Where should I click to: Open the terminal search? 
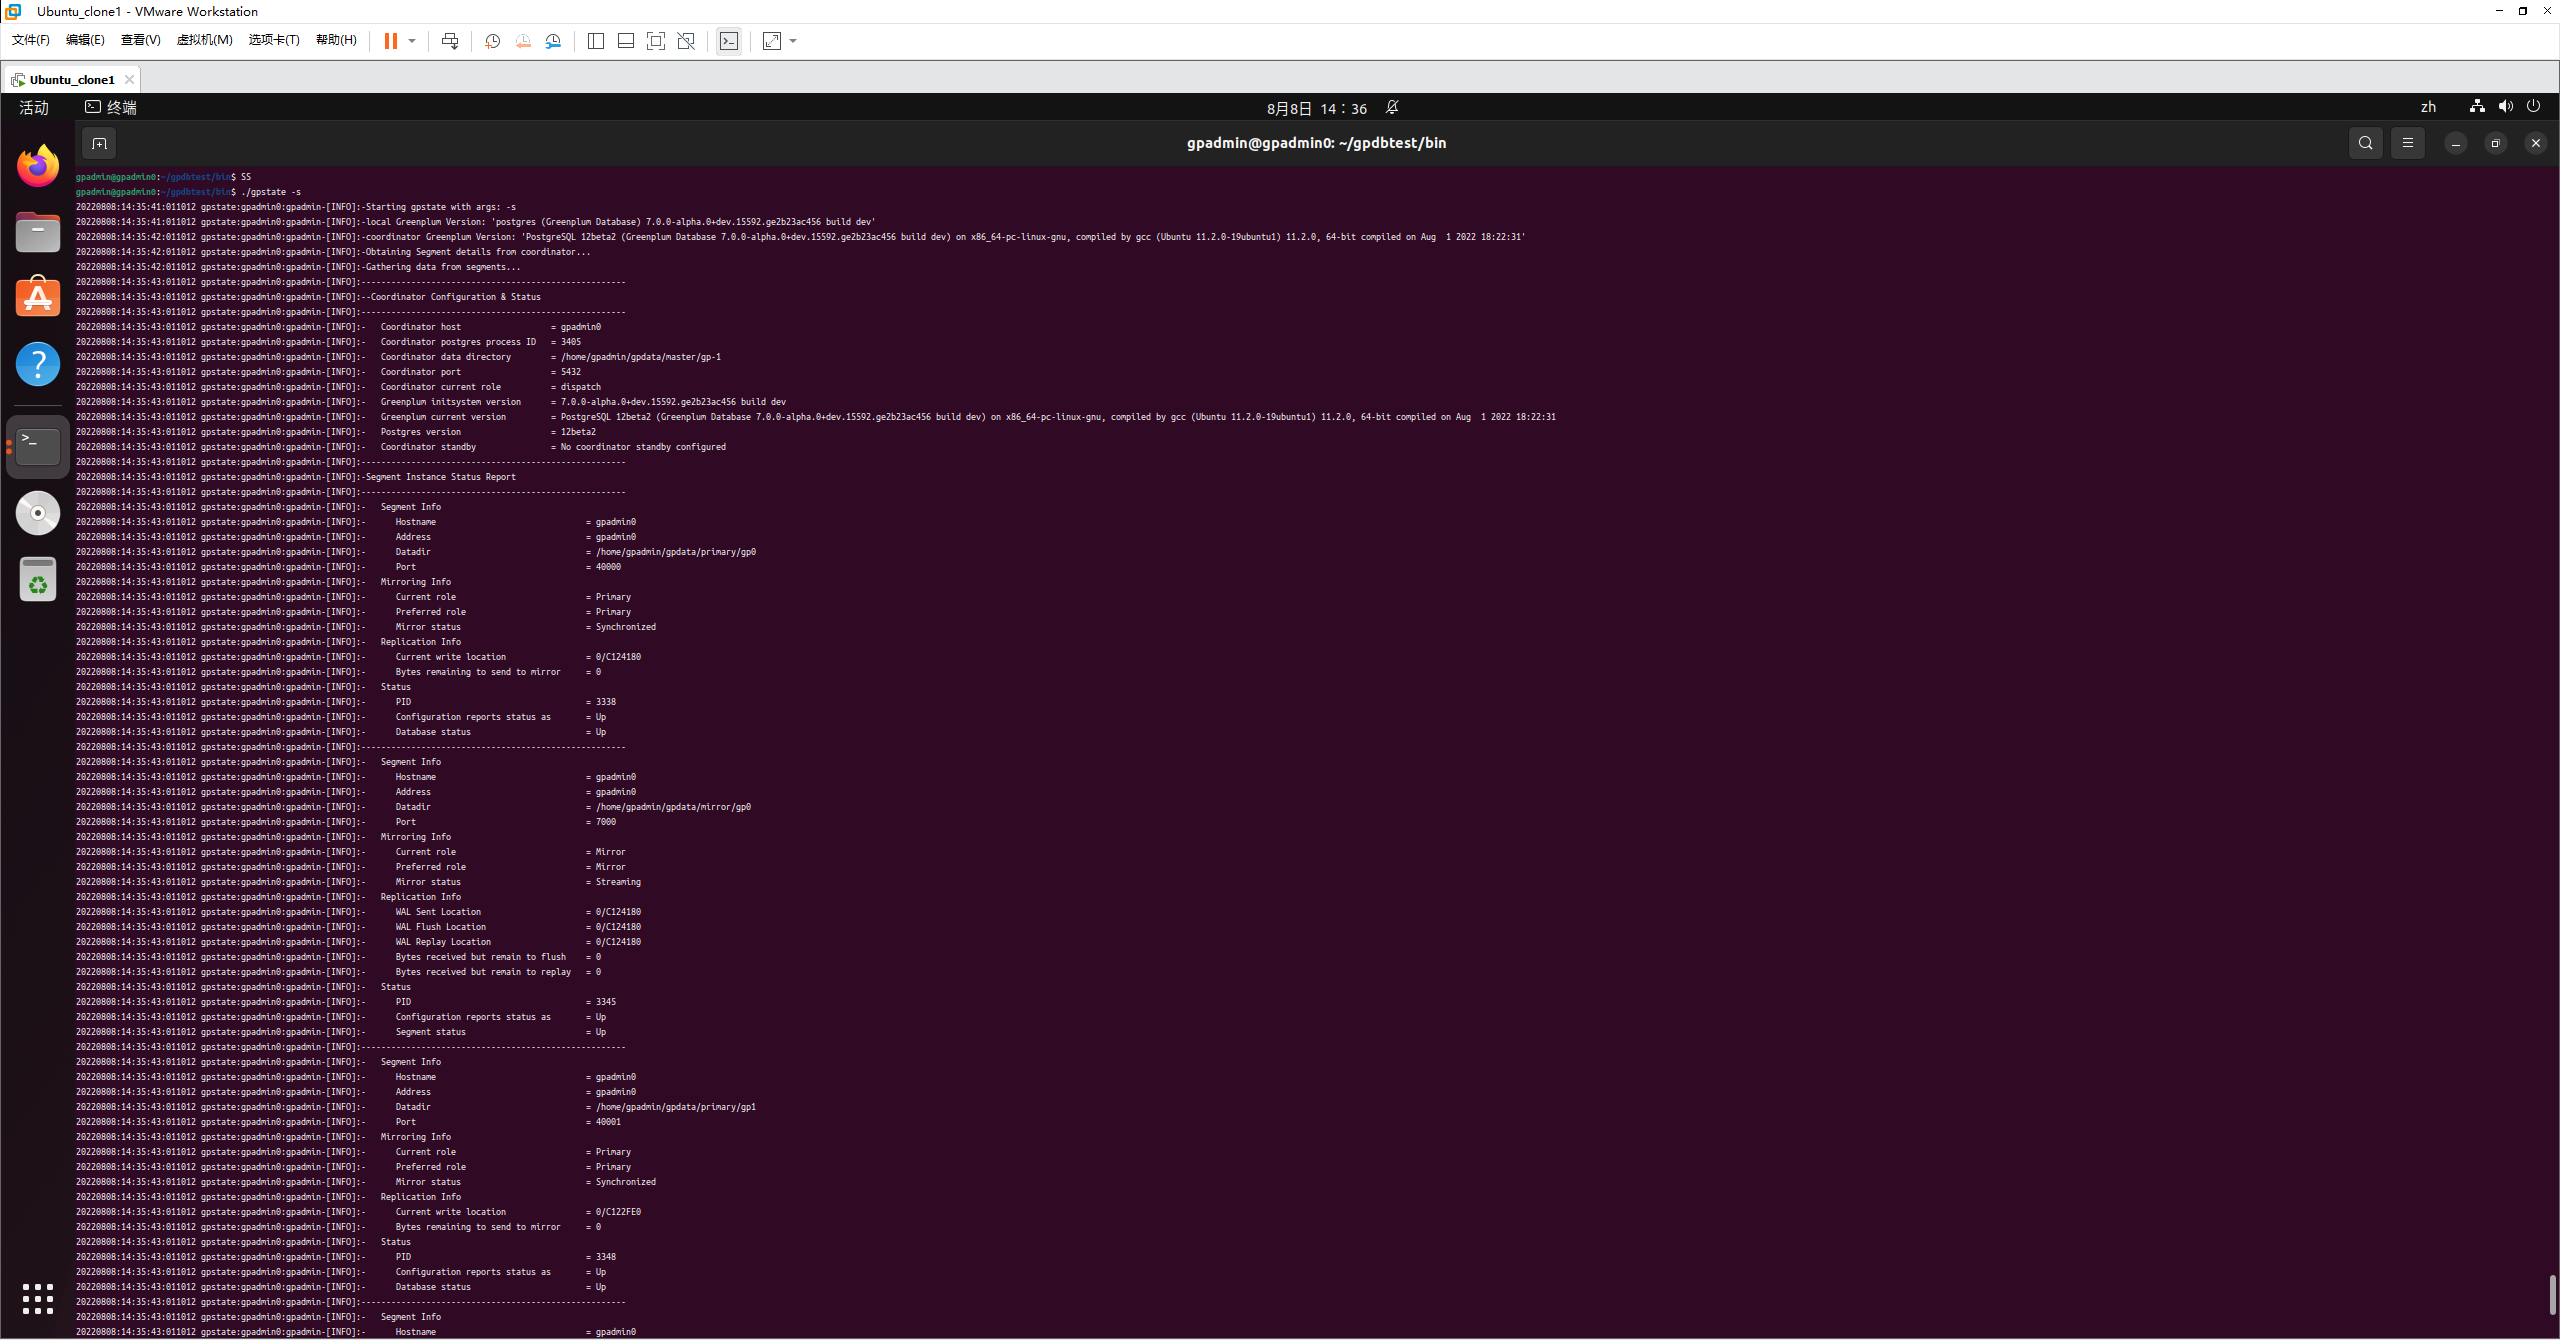click(x=2365, y=143)
